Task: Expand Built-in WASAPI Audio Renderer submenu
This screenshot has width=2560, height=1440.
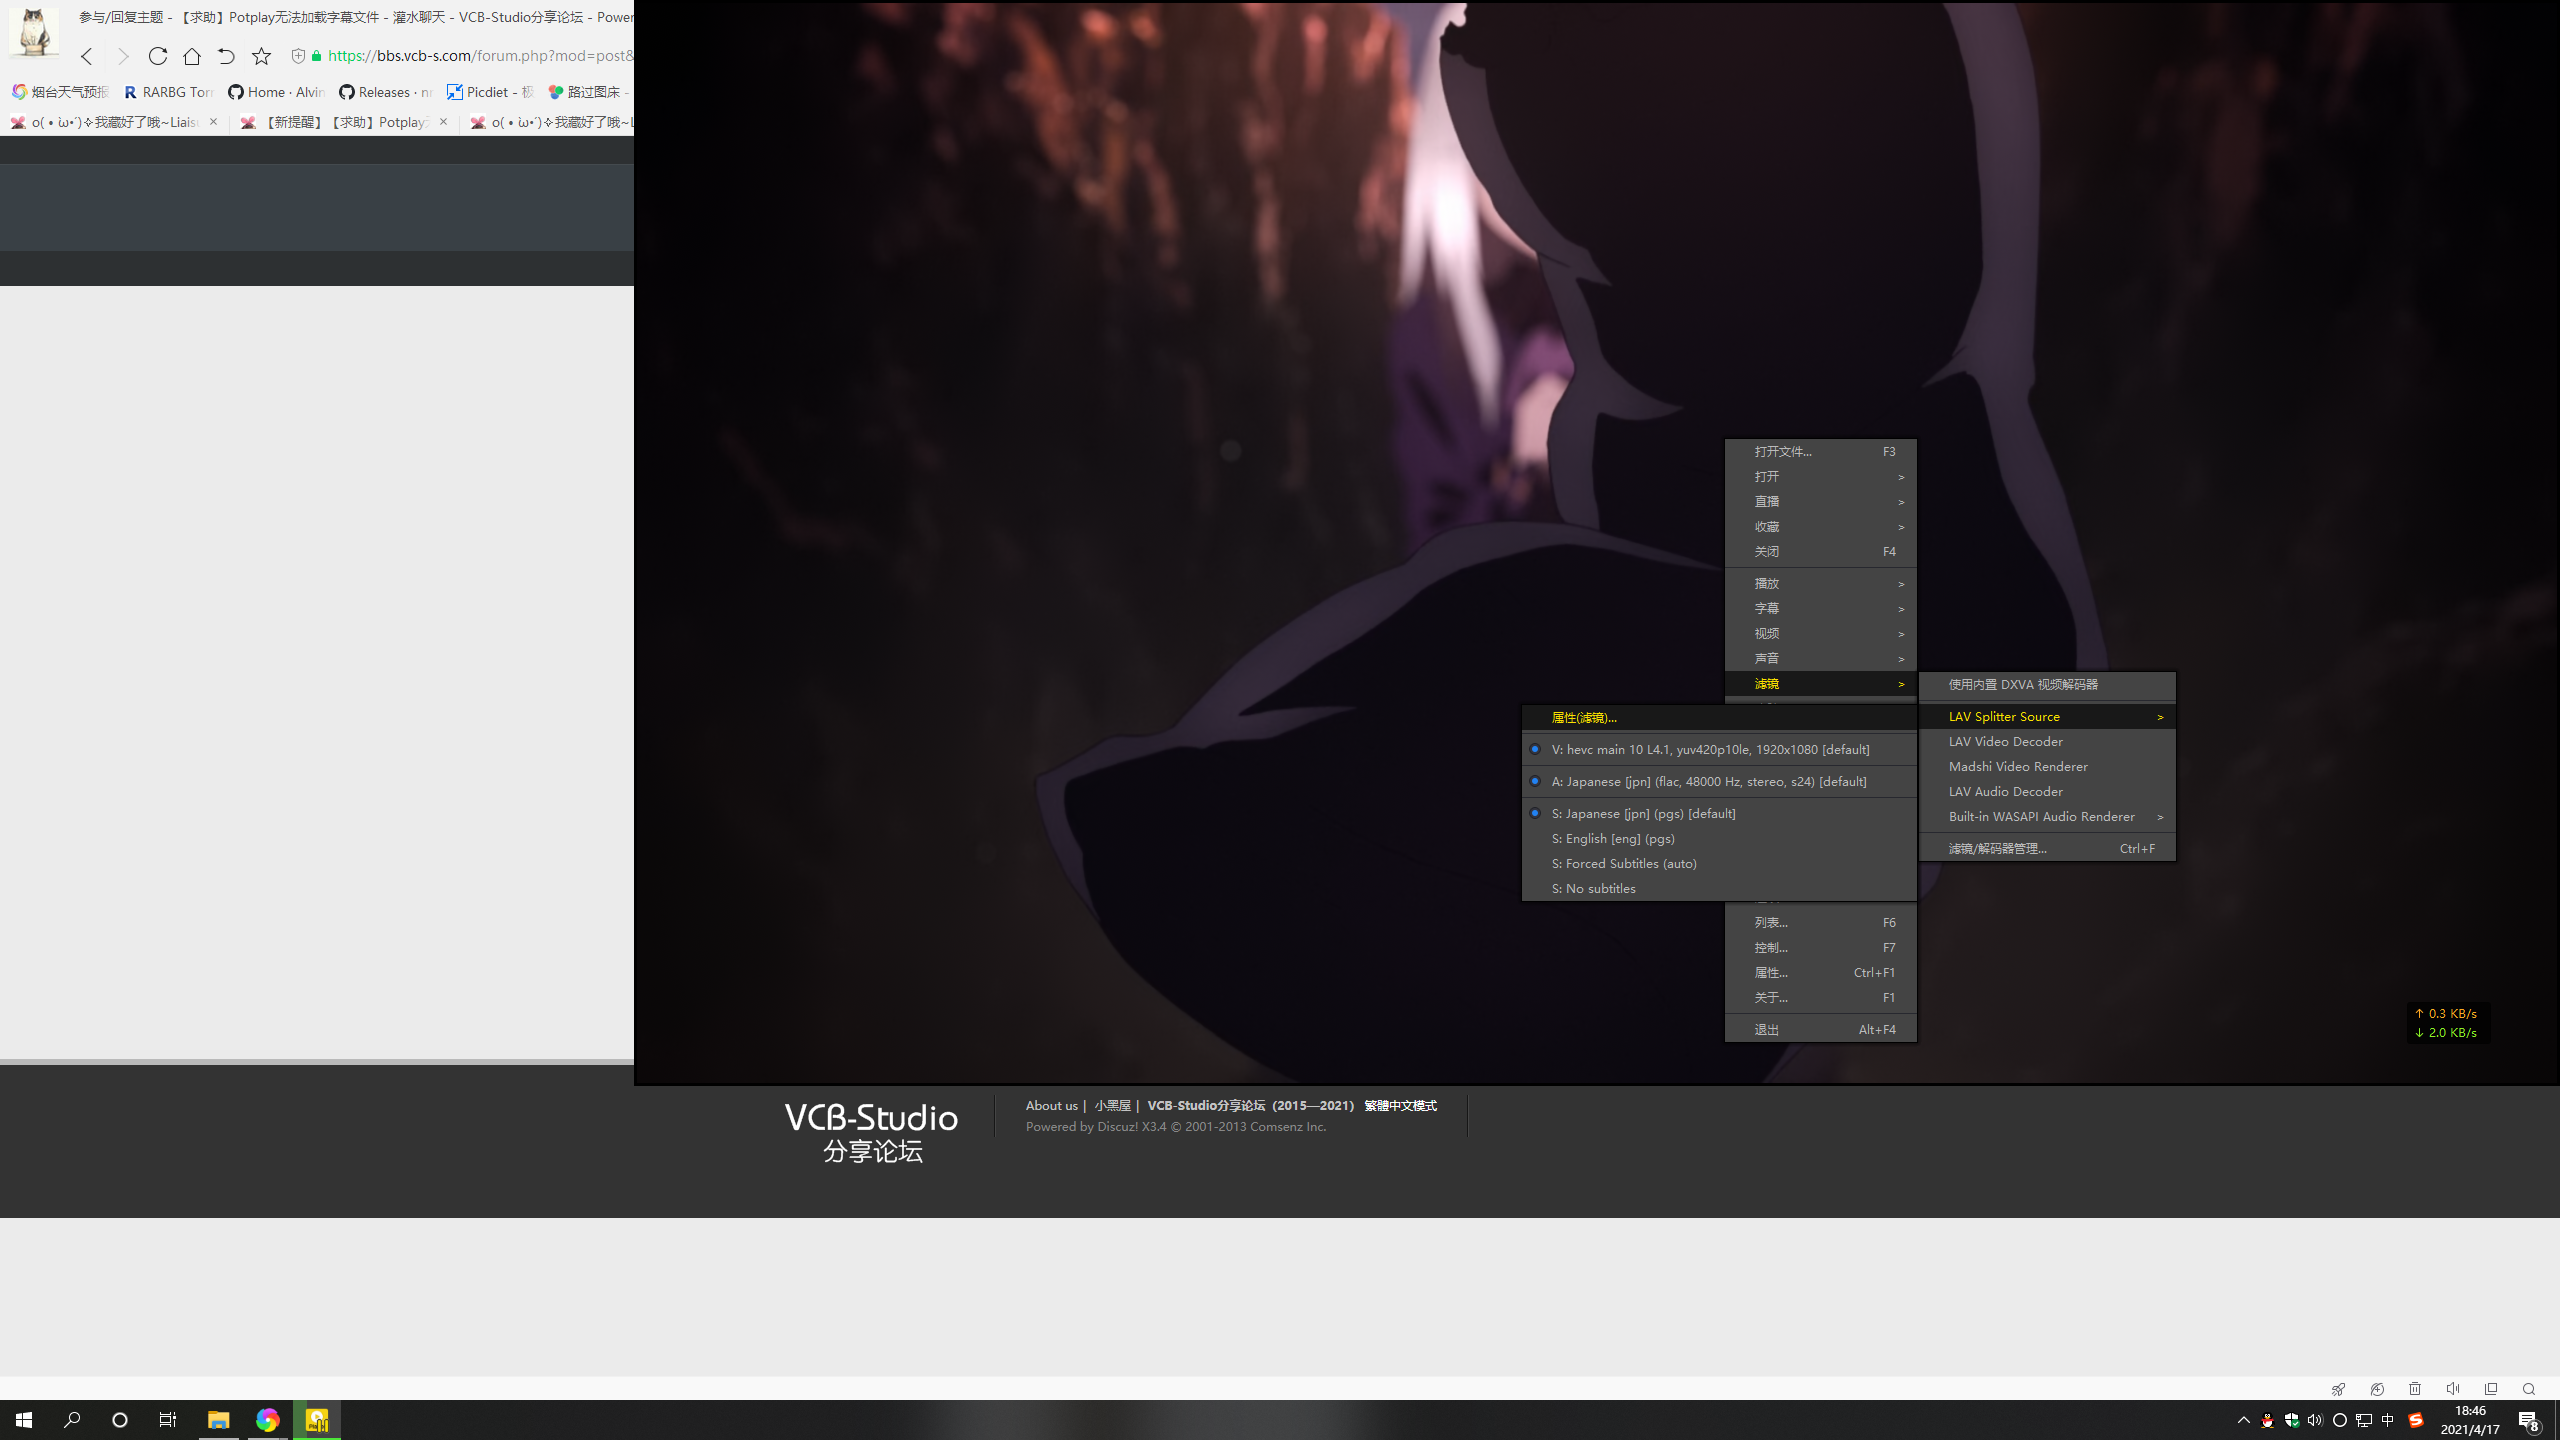Action: click(2047, 817)
